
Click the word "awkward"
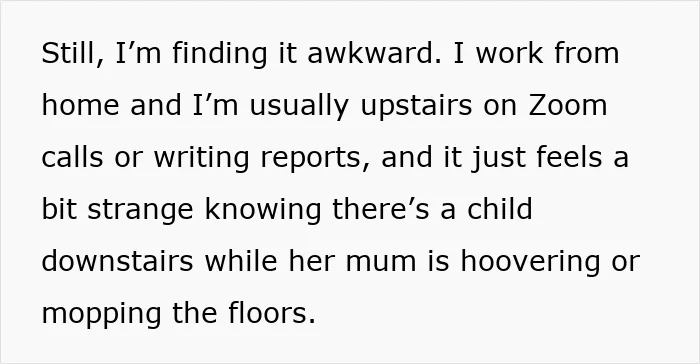pos(370,53)
